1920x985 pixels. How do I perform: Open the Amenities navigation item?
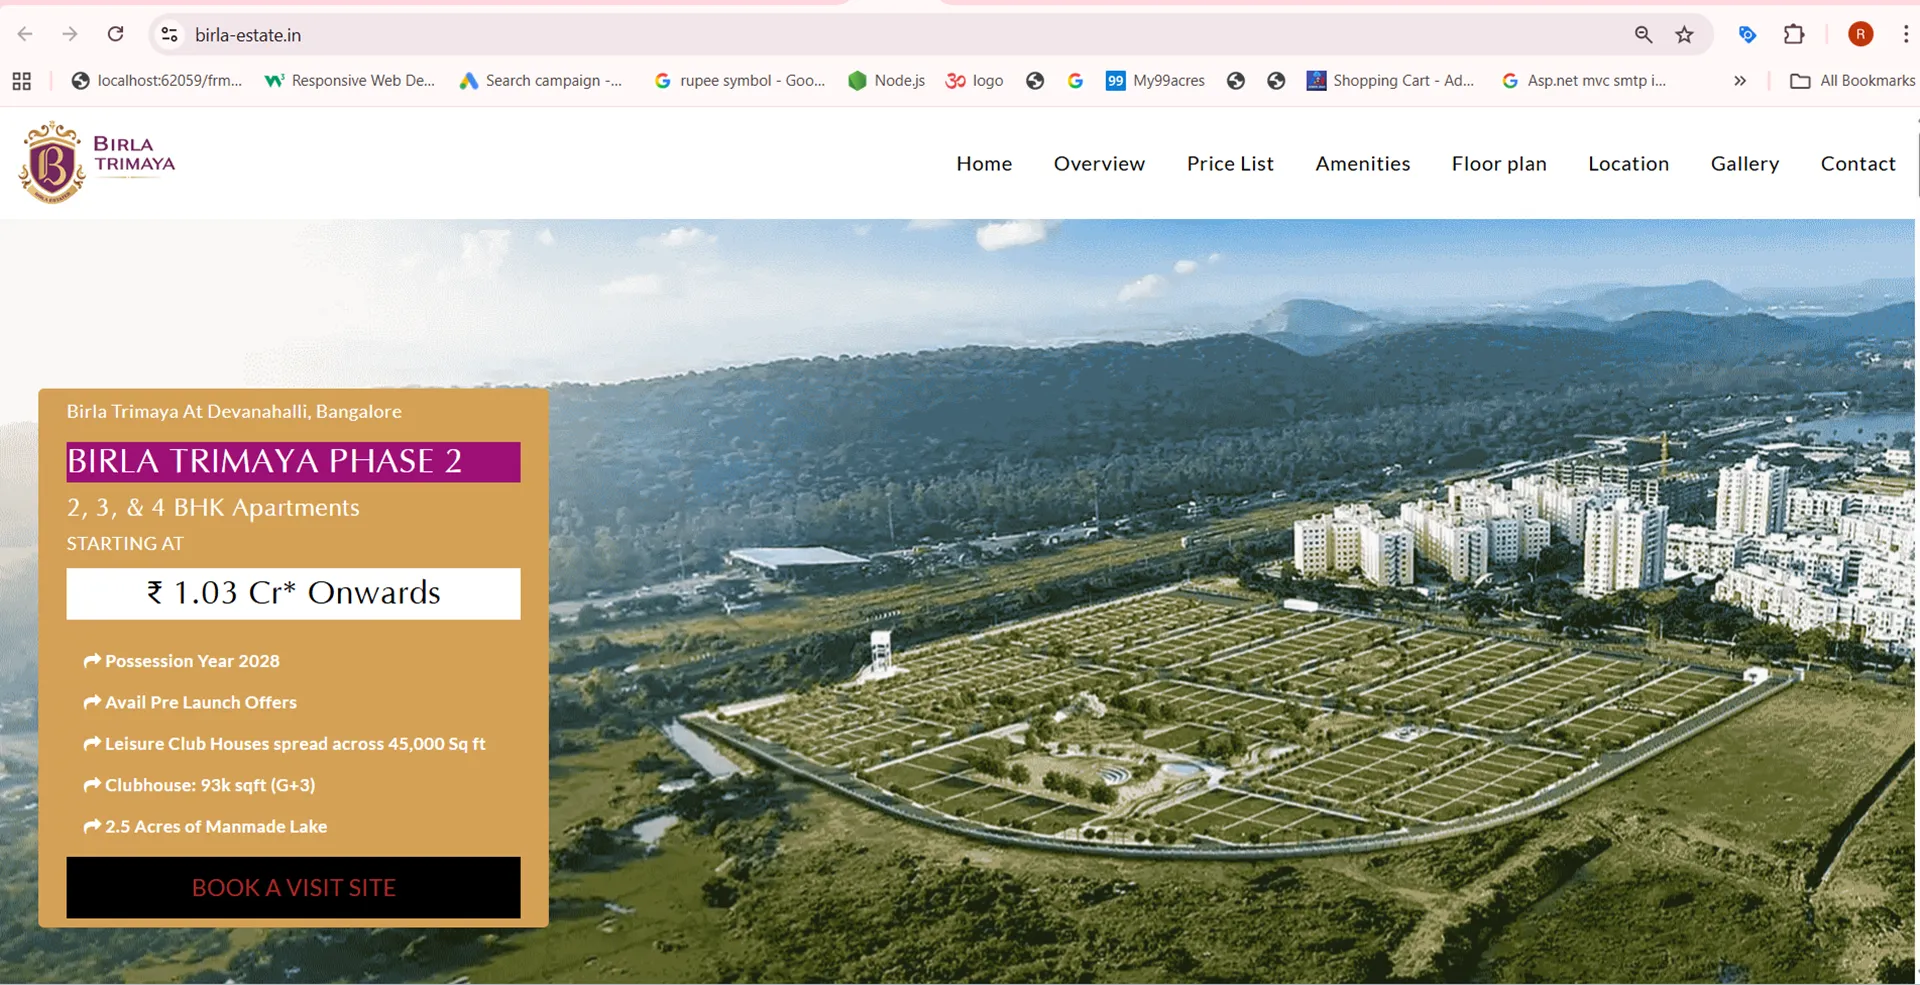point(1362,164)
